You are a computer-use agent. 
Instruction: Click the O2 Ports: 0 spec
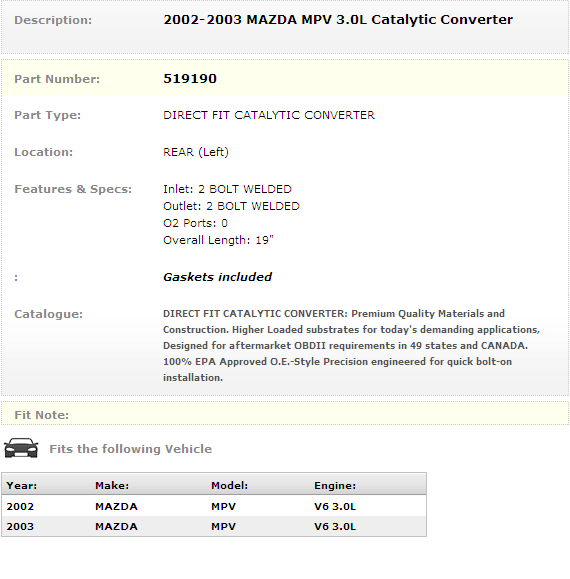tap(195, 223)
